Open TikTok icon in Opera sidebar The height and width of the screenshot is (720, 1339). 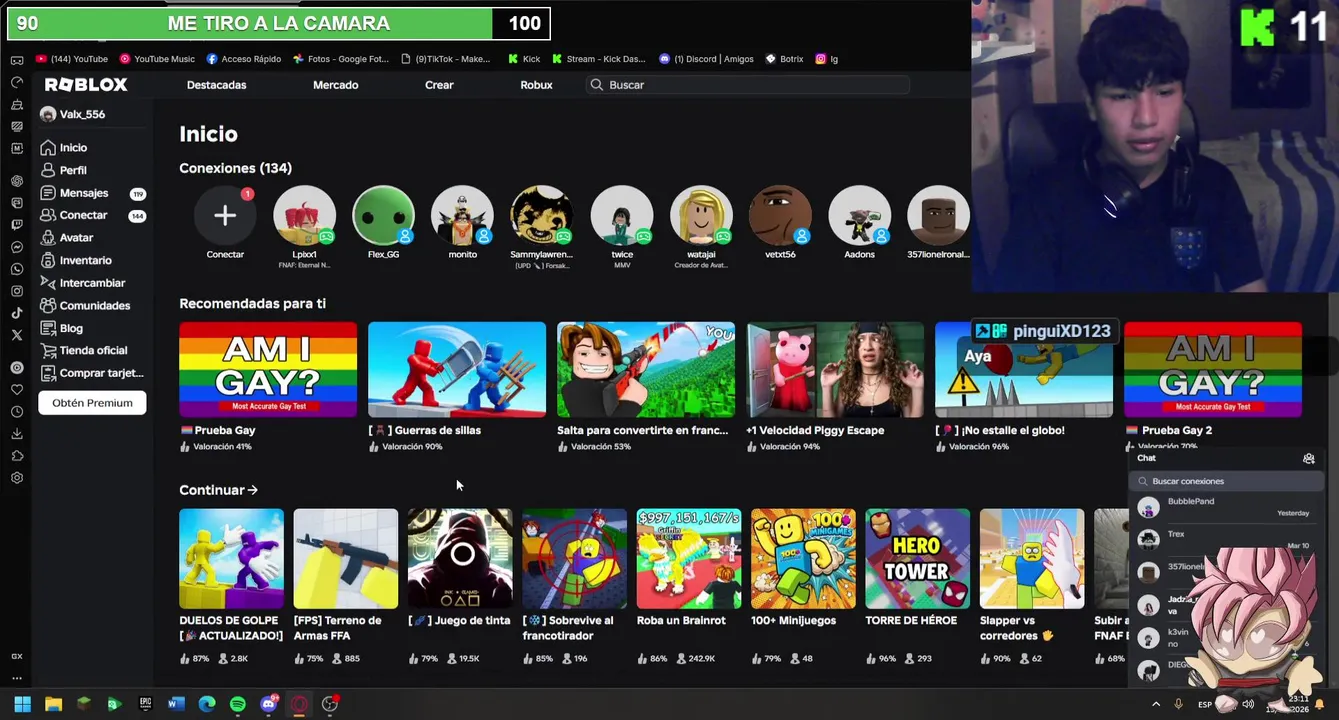[17, 313]
